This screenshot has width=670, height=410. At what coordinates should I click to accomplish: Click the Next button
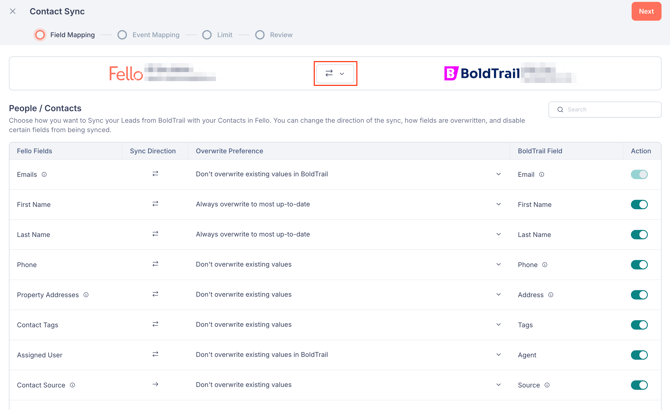coord(646,12)
